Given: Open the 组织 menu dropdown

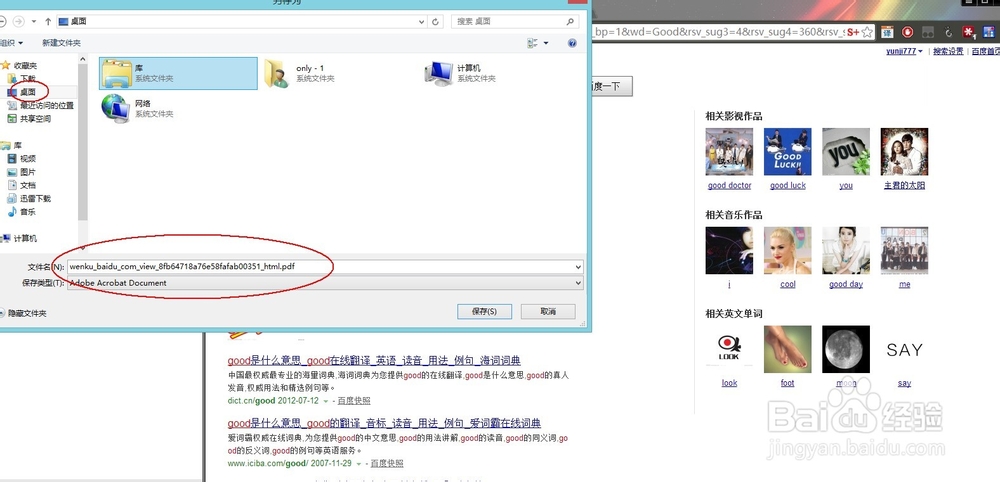Looking at the screenshot, I should point(12,43).
